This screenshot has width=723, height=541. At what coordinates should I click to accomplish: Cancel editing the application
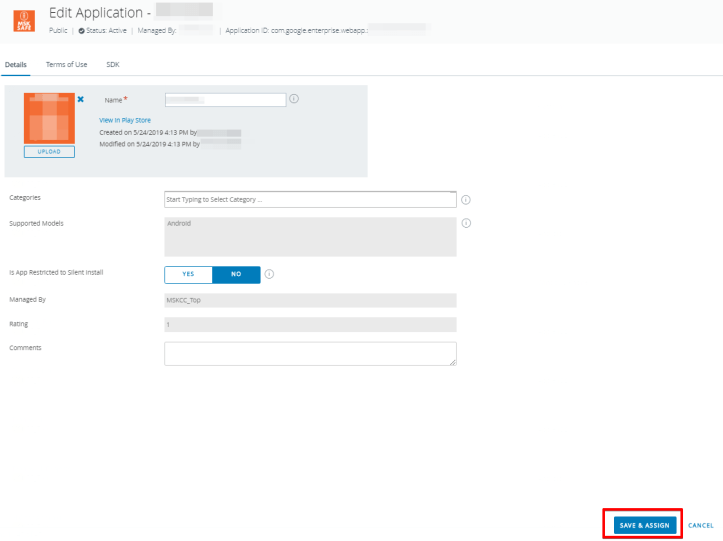point(700,525)
